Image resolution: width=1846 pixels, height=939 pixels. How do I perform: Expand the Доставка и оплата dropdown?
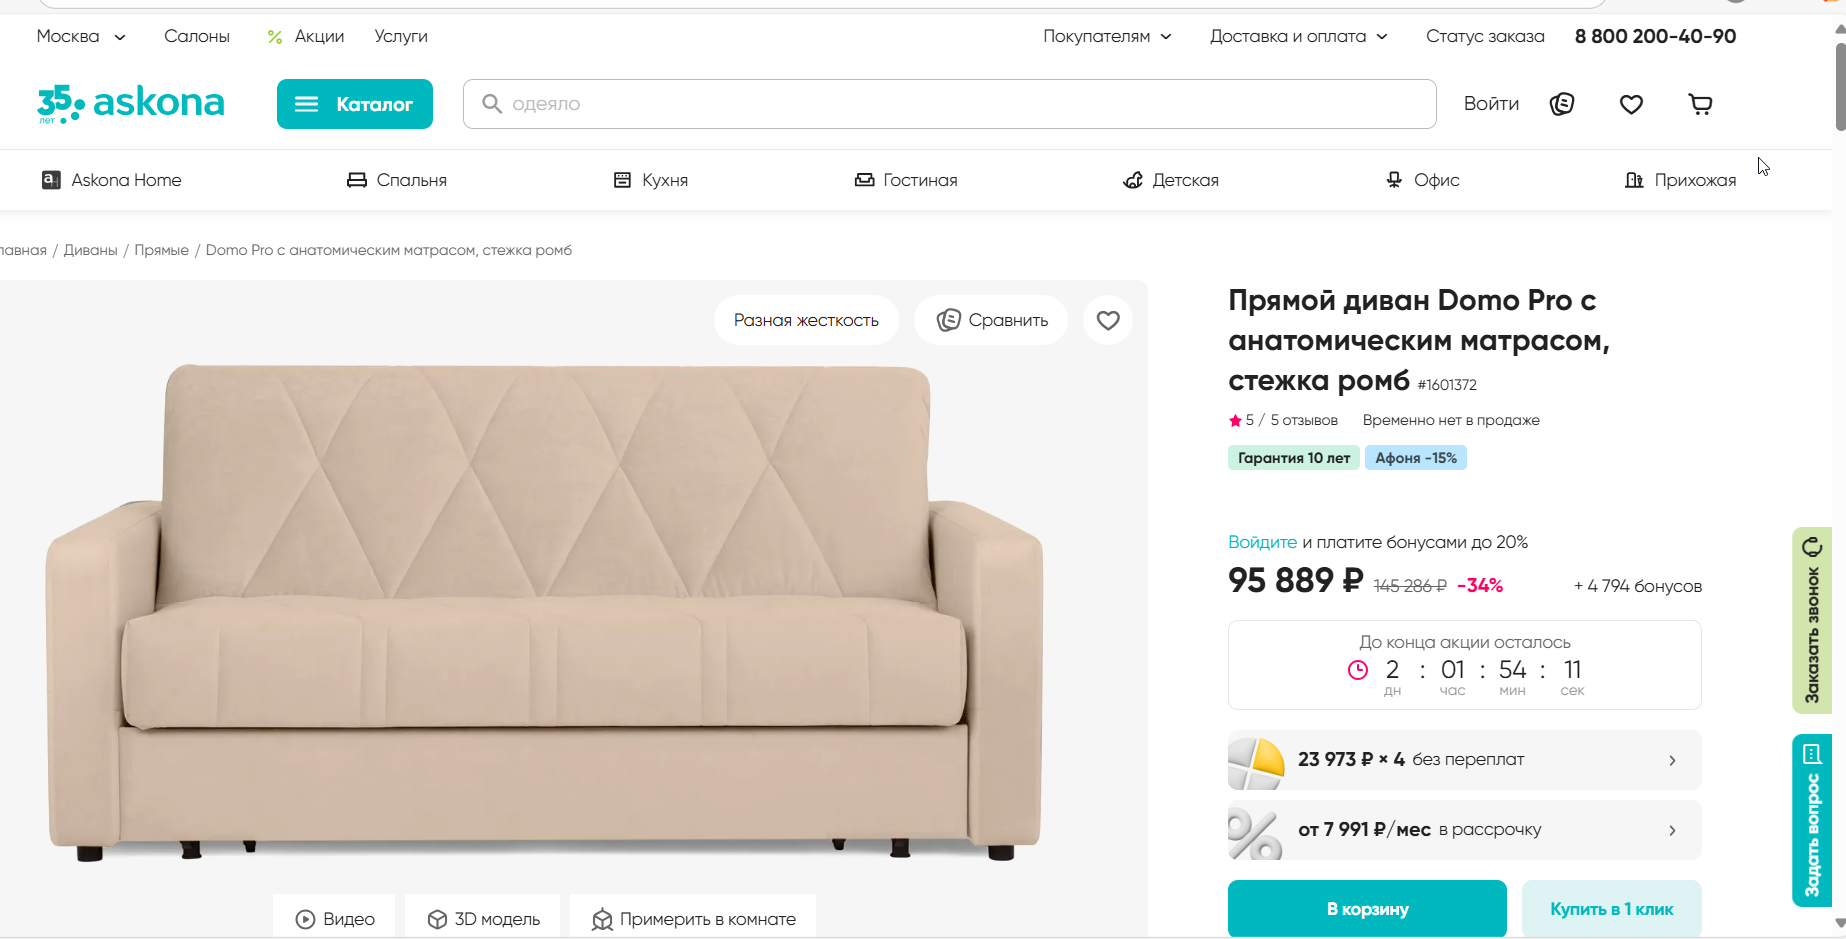click(1298, 36)
